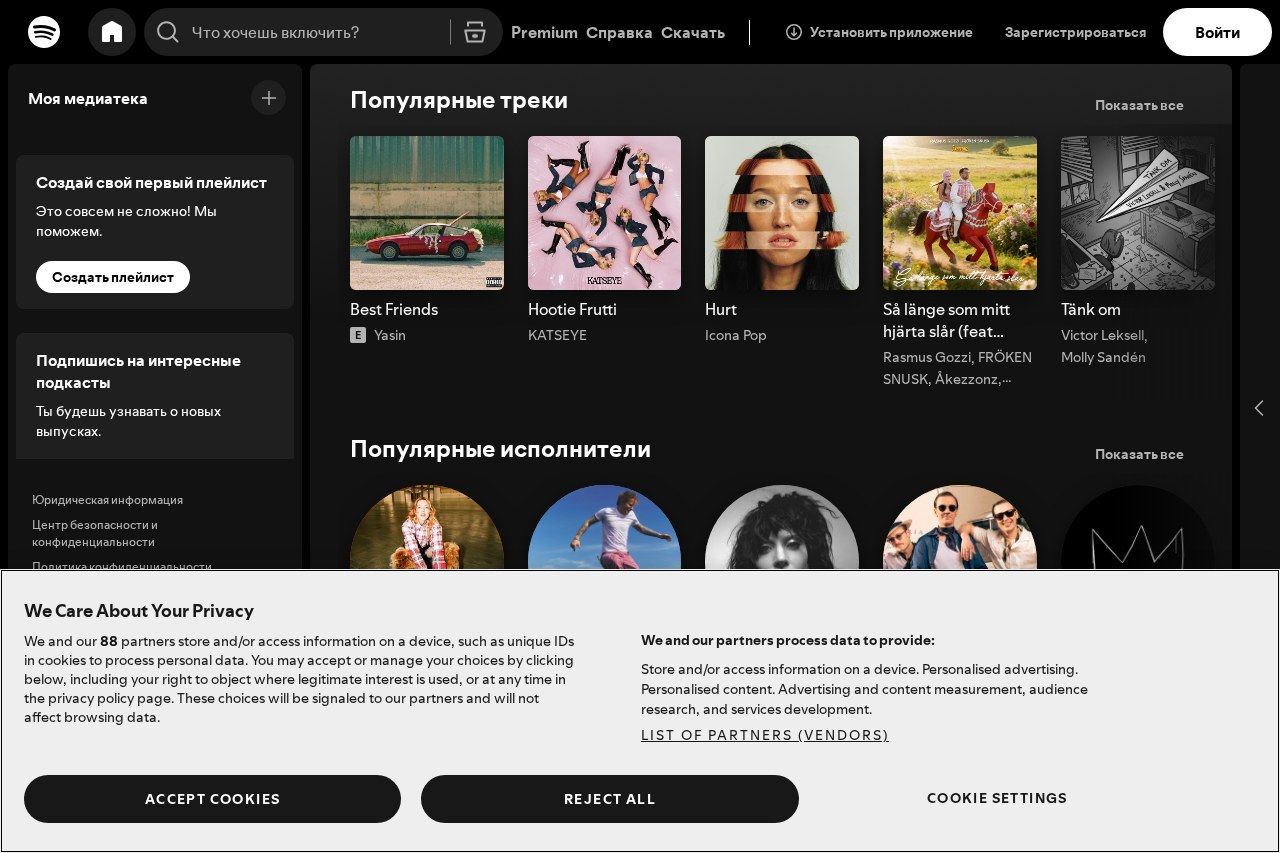The width and height of the screenshot is (1280, 853).
Task: Click ACCEPT COOKIES button
Action: tap(212, 799)
